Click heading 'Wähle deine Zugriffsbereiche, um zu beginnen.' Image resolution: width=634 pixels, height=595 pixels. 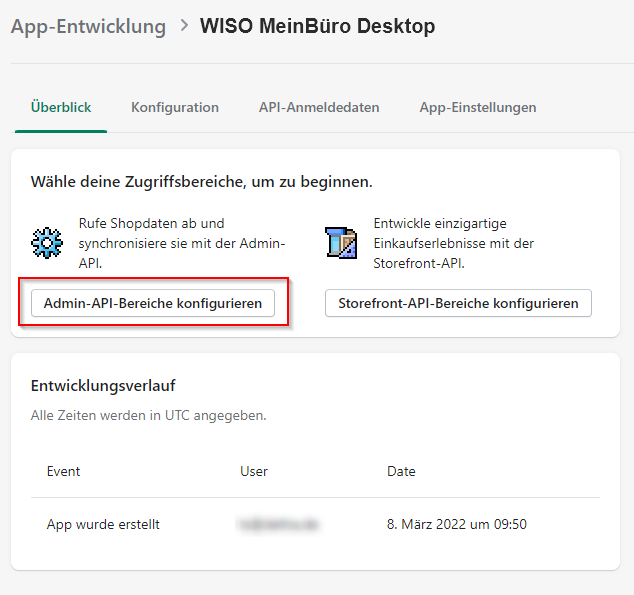[201, 182]
